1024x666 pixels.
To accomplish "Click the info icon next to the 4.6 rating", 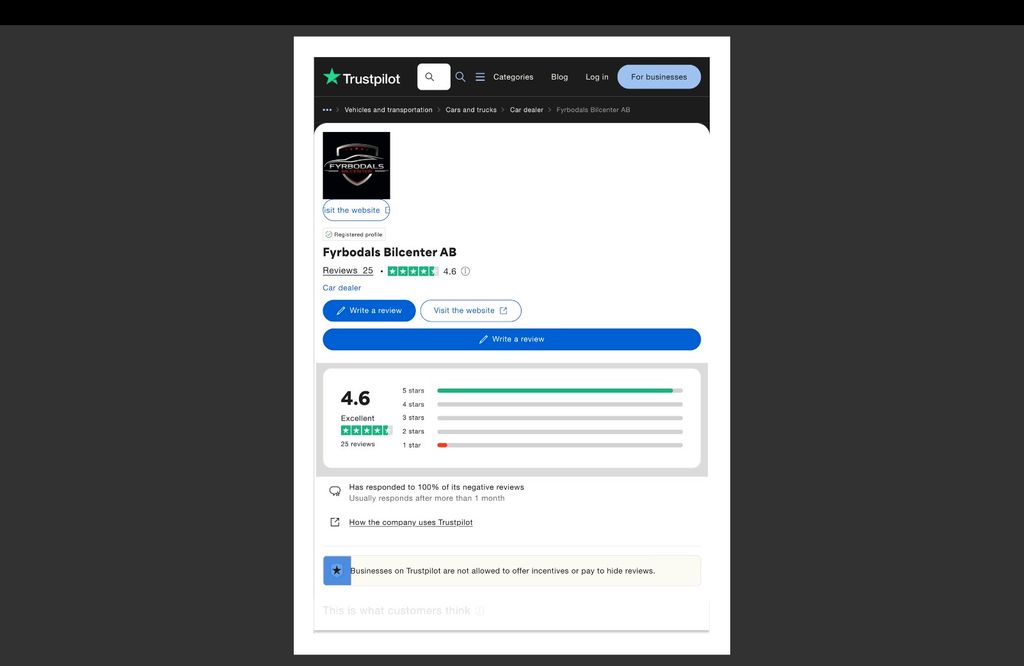I will click(x=465, y=271).
